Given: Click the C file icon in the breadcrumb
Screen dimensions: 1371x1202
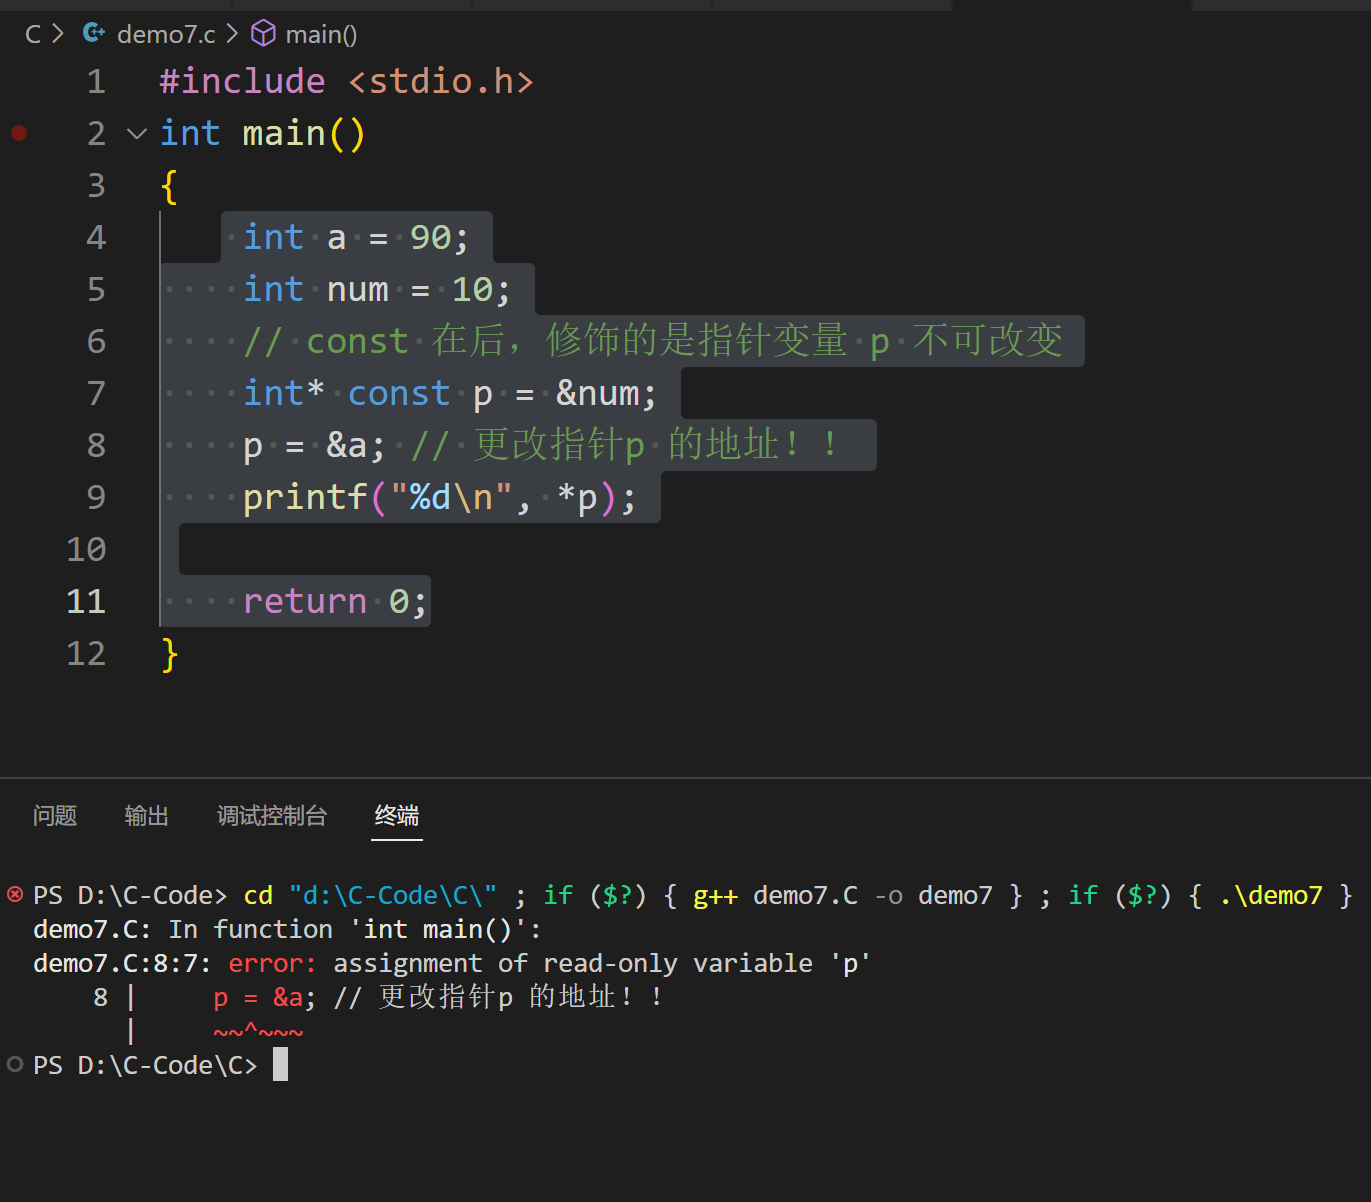Looking at the screenshot, I should pyautogui.click(x=94, y=34).
